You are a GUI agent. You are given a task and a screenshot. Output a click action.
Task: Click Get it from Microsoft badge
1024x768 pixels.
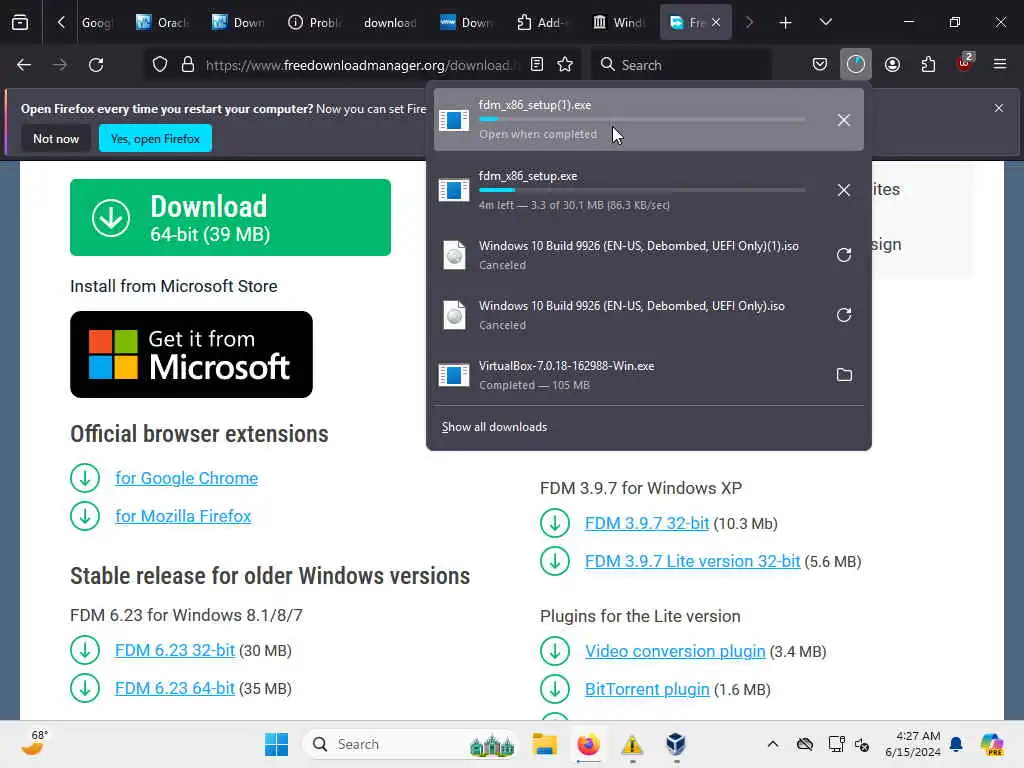click(x=191, y=355)
